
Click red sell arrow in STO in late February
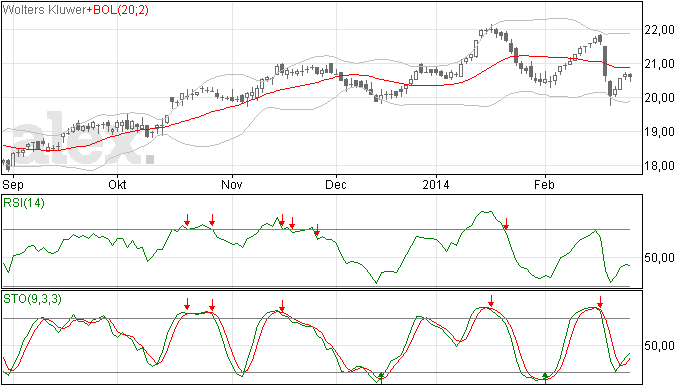600,302
